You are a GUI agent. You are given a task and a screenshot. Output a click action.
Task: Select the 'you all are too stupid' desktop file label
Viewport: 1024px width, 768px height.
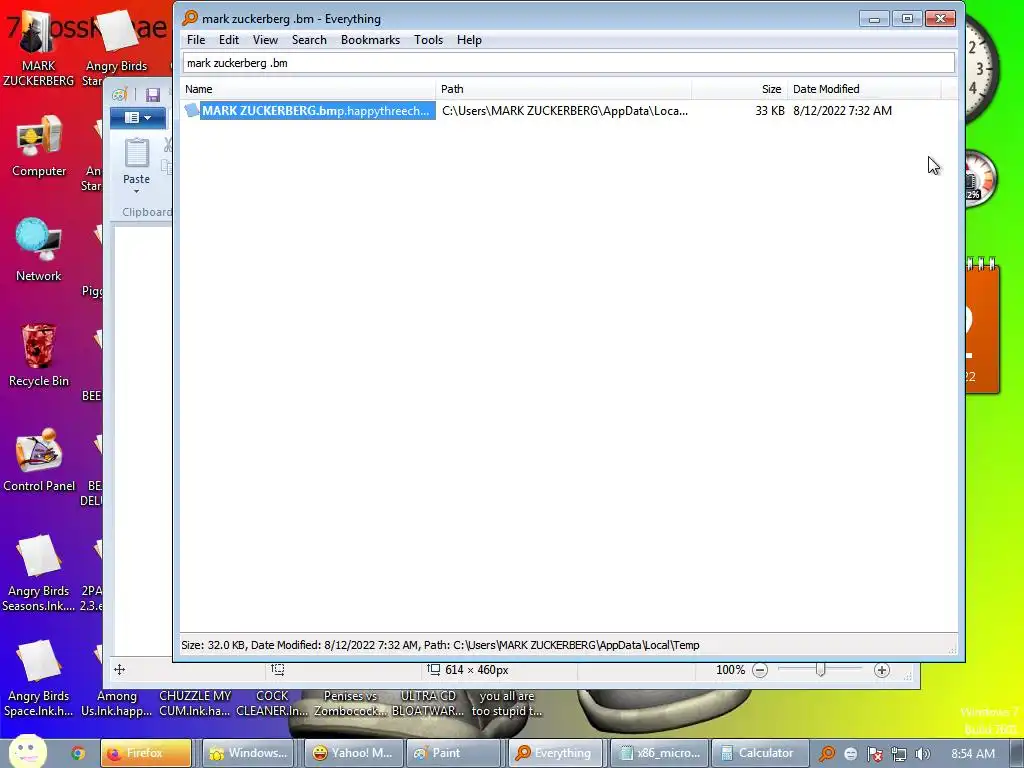coord(507,703)
